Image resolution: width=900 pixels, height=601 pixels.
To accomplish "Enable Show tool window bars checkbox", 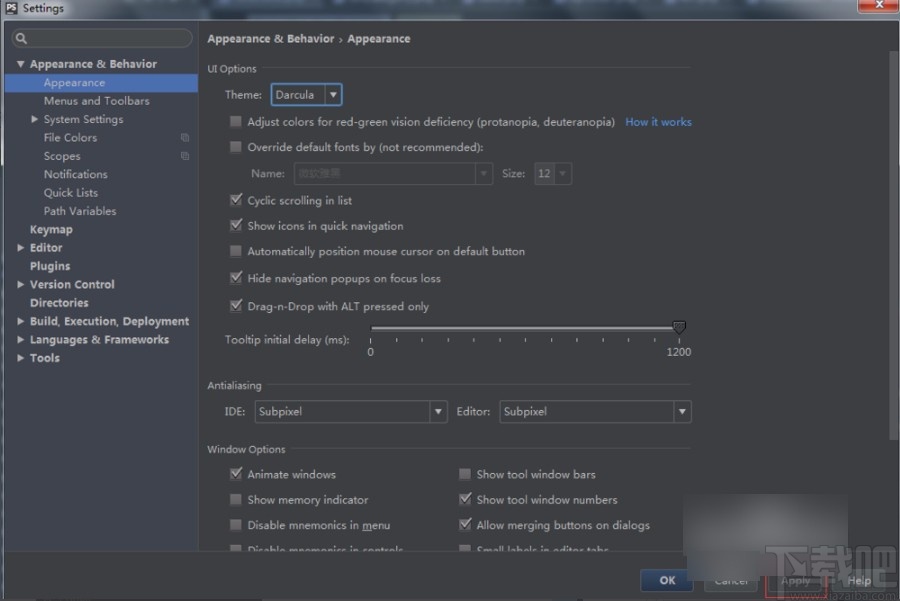I will point(465,474).
